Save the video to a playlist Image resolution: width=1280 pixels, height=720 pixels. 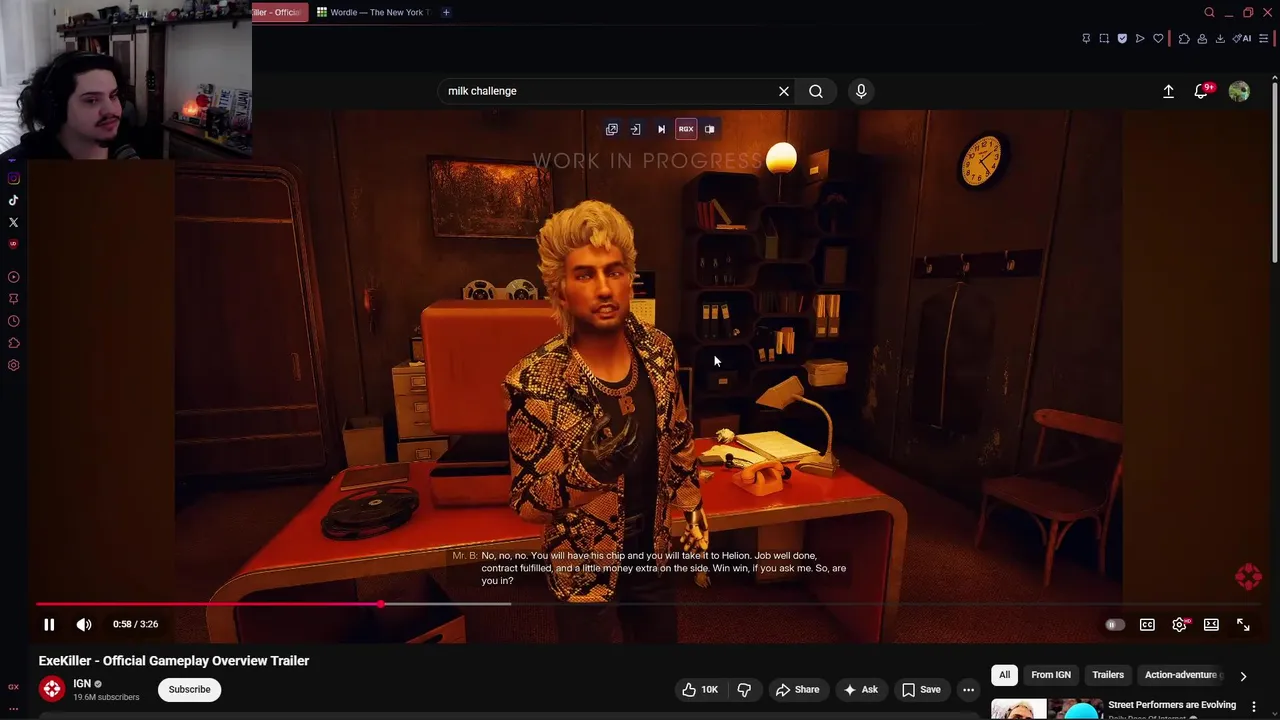click(921, 689)
